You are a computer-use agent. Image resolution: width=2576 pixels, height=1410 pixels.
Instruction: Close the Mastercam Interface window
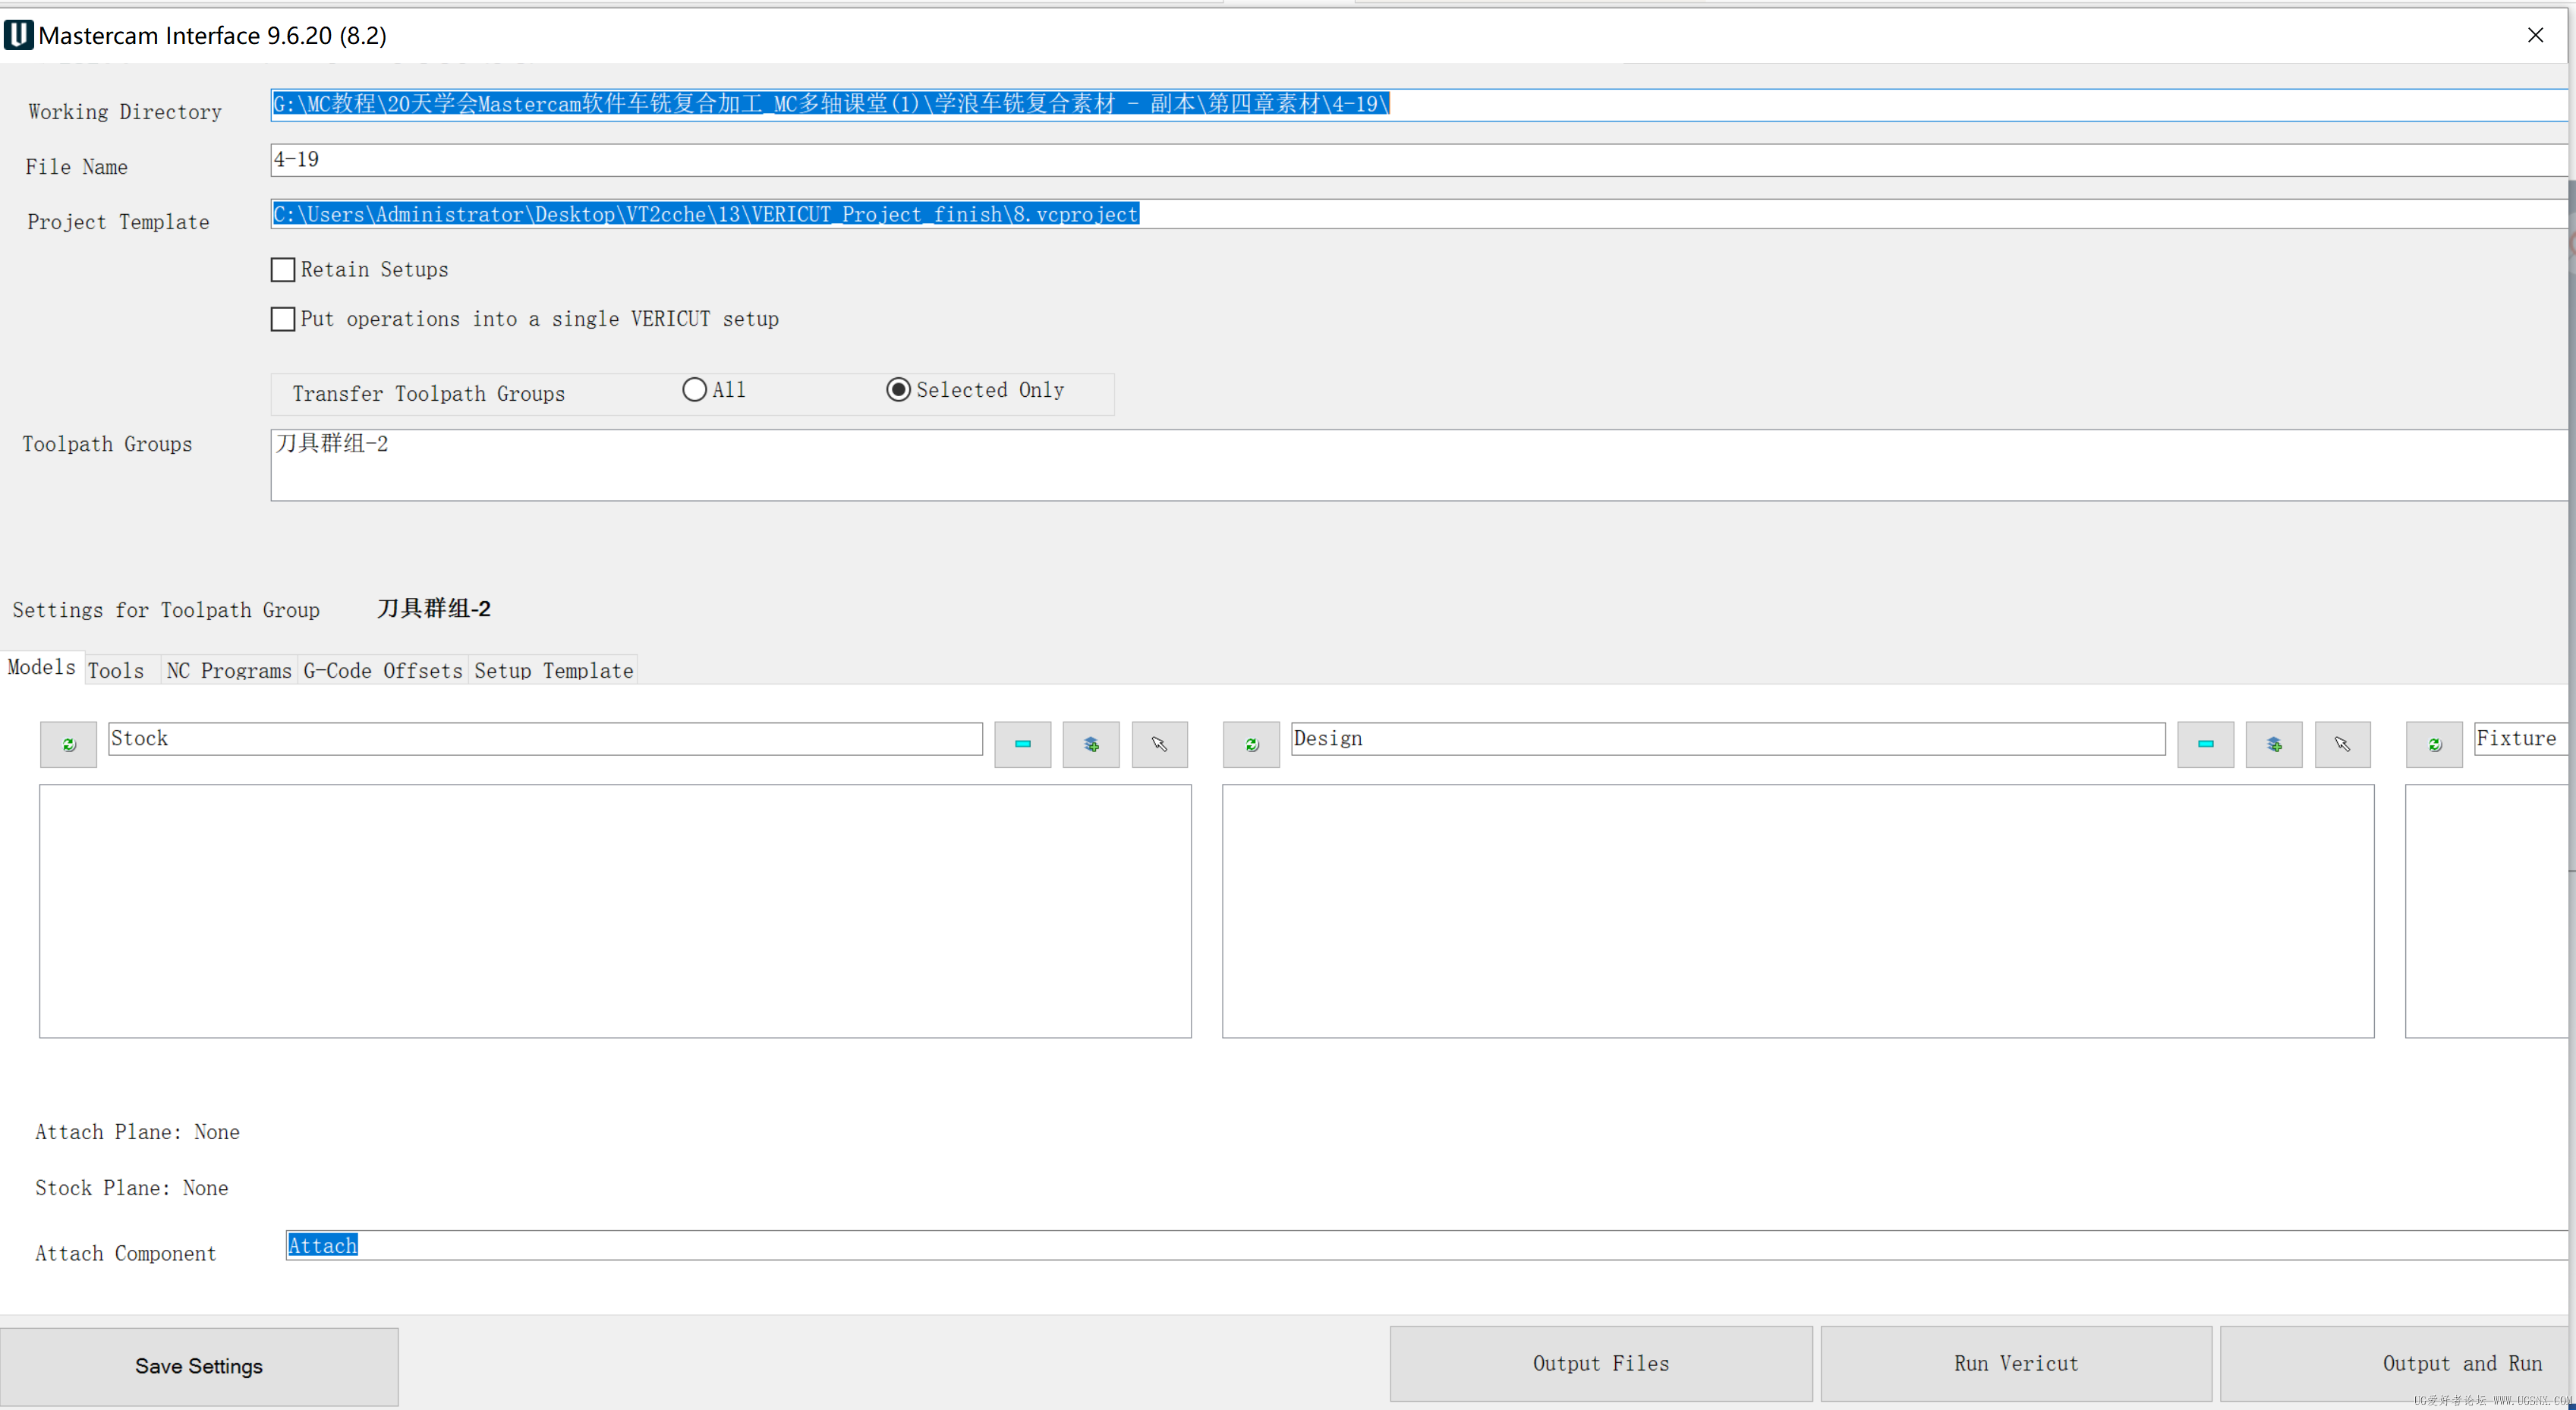click(2535, 35)
